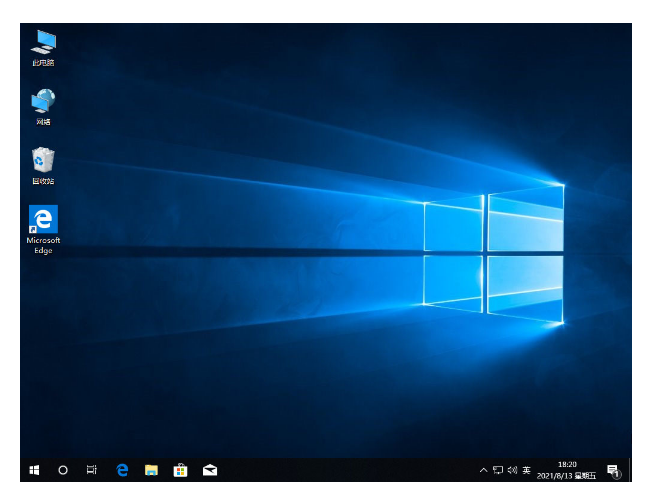Click the Microsoft Edge label text on desktop

[x=43, y=245]
